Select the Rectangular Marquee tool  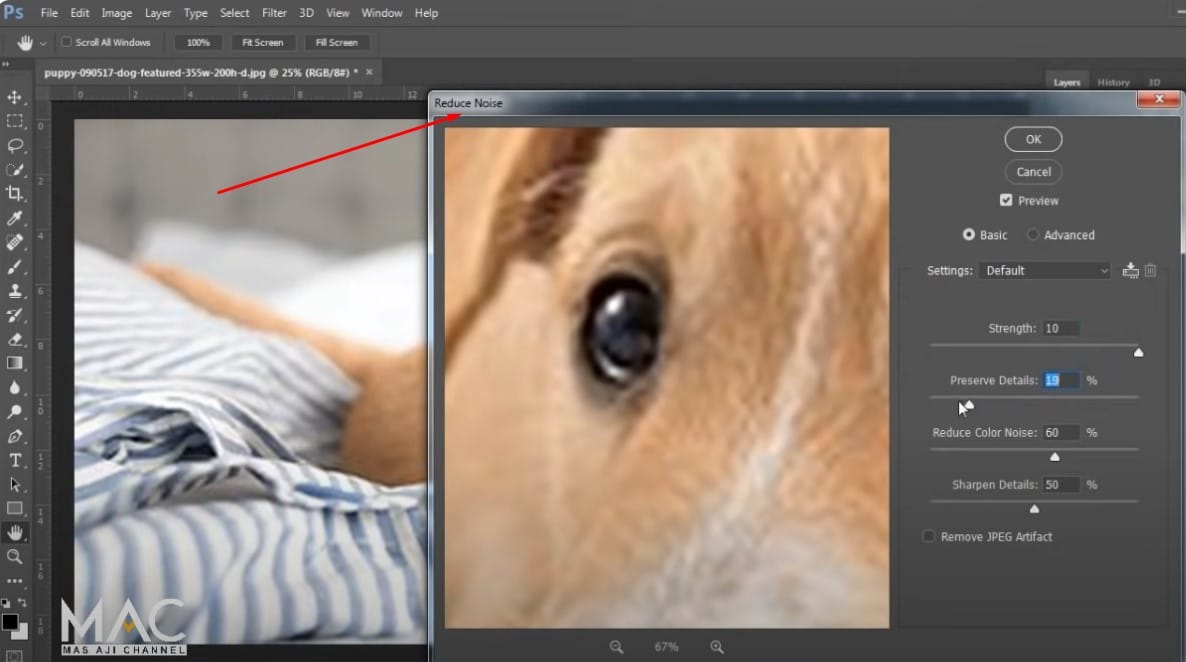pyautogui.click(x=14, y=121)
